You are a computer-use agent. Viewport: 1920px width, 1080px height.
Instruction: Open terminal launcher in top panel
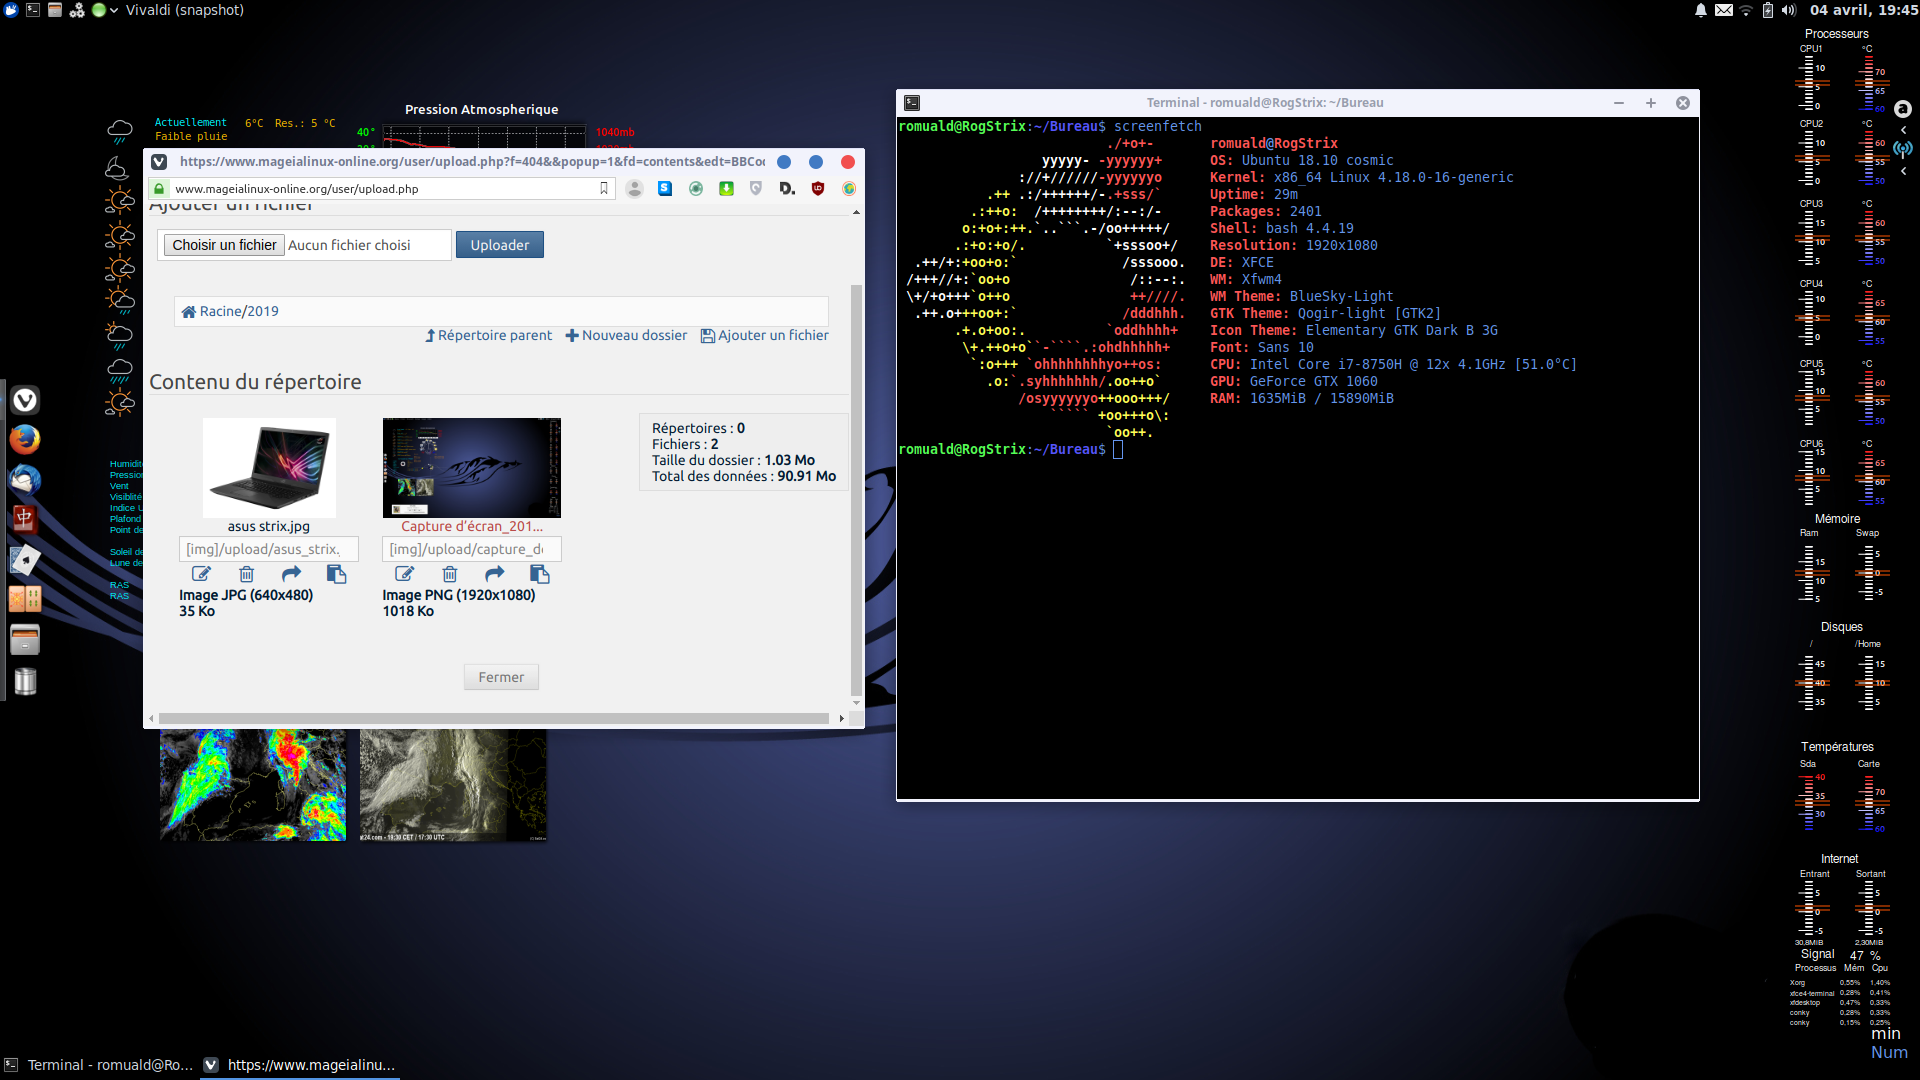point(33,10)
